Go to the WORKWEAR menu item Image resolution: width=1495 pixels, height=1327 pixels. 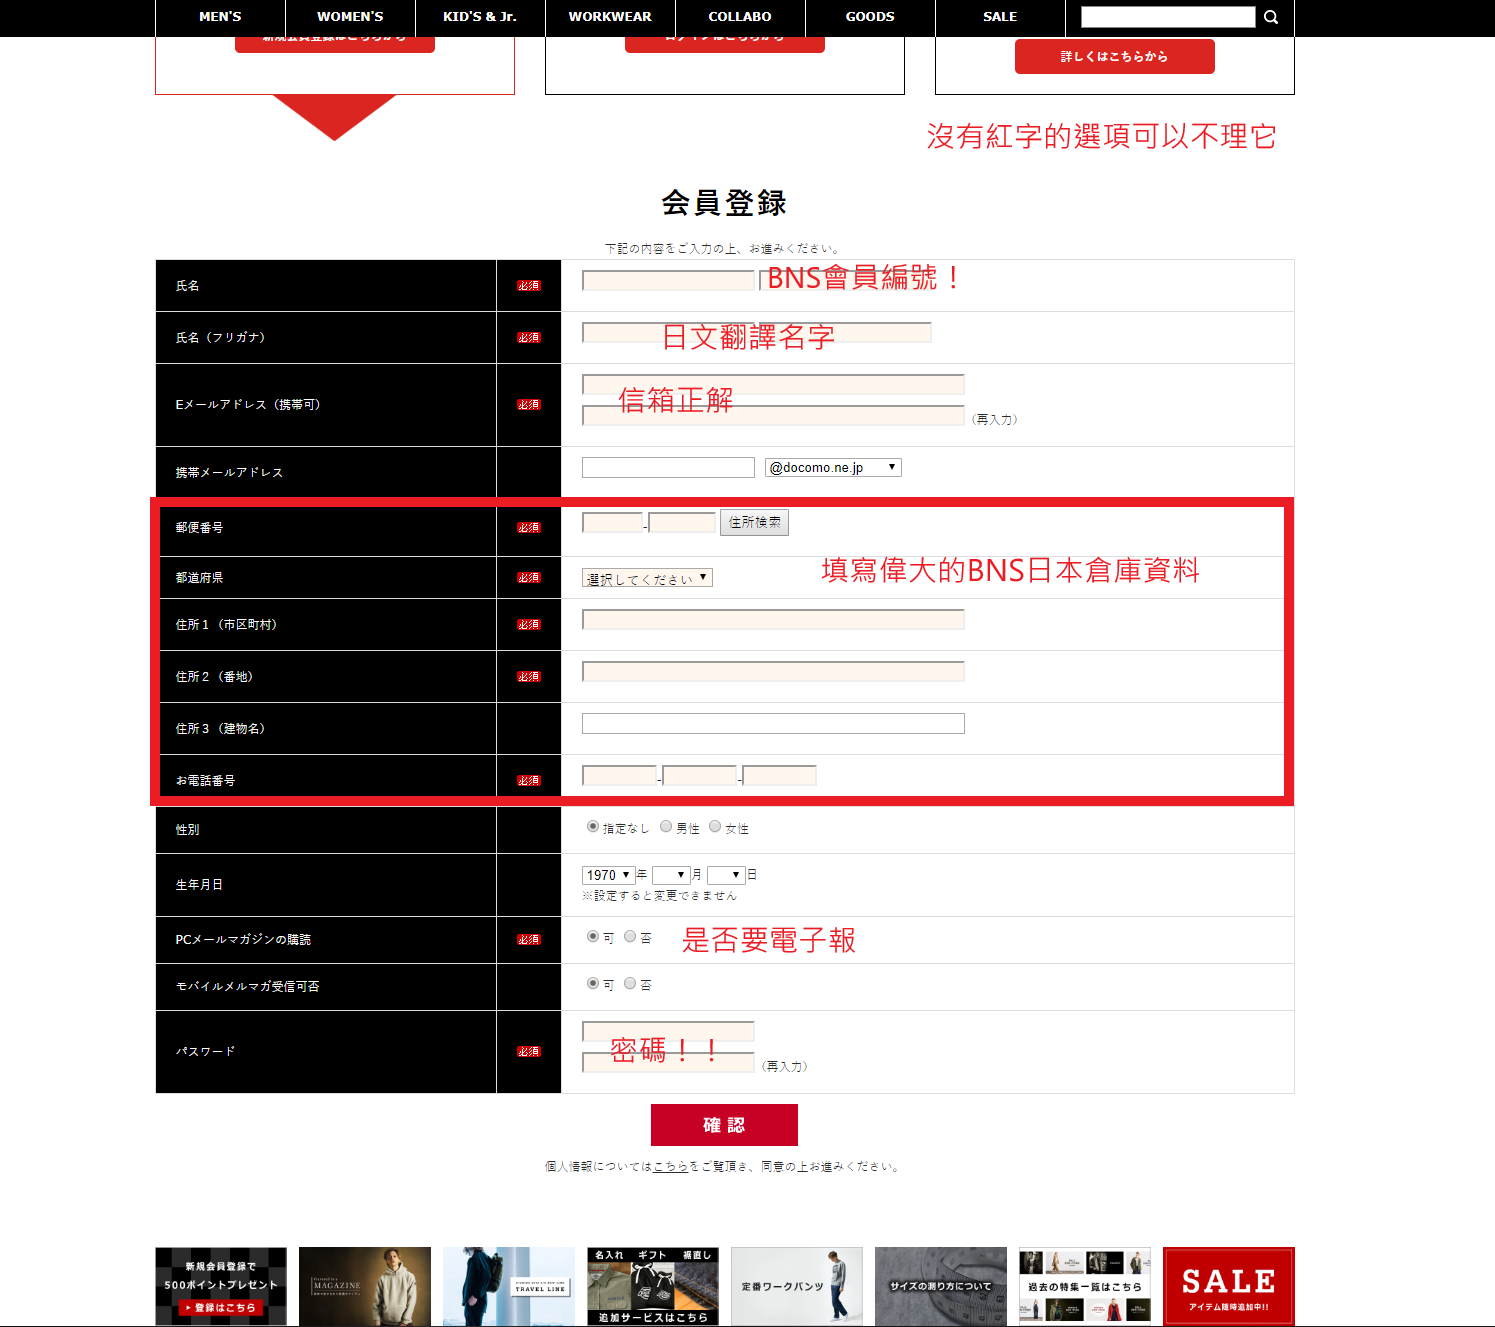coord(610,17)
